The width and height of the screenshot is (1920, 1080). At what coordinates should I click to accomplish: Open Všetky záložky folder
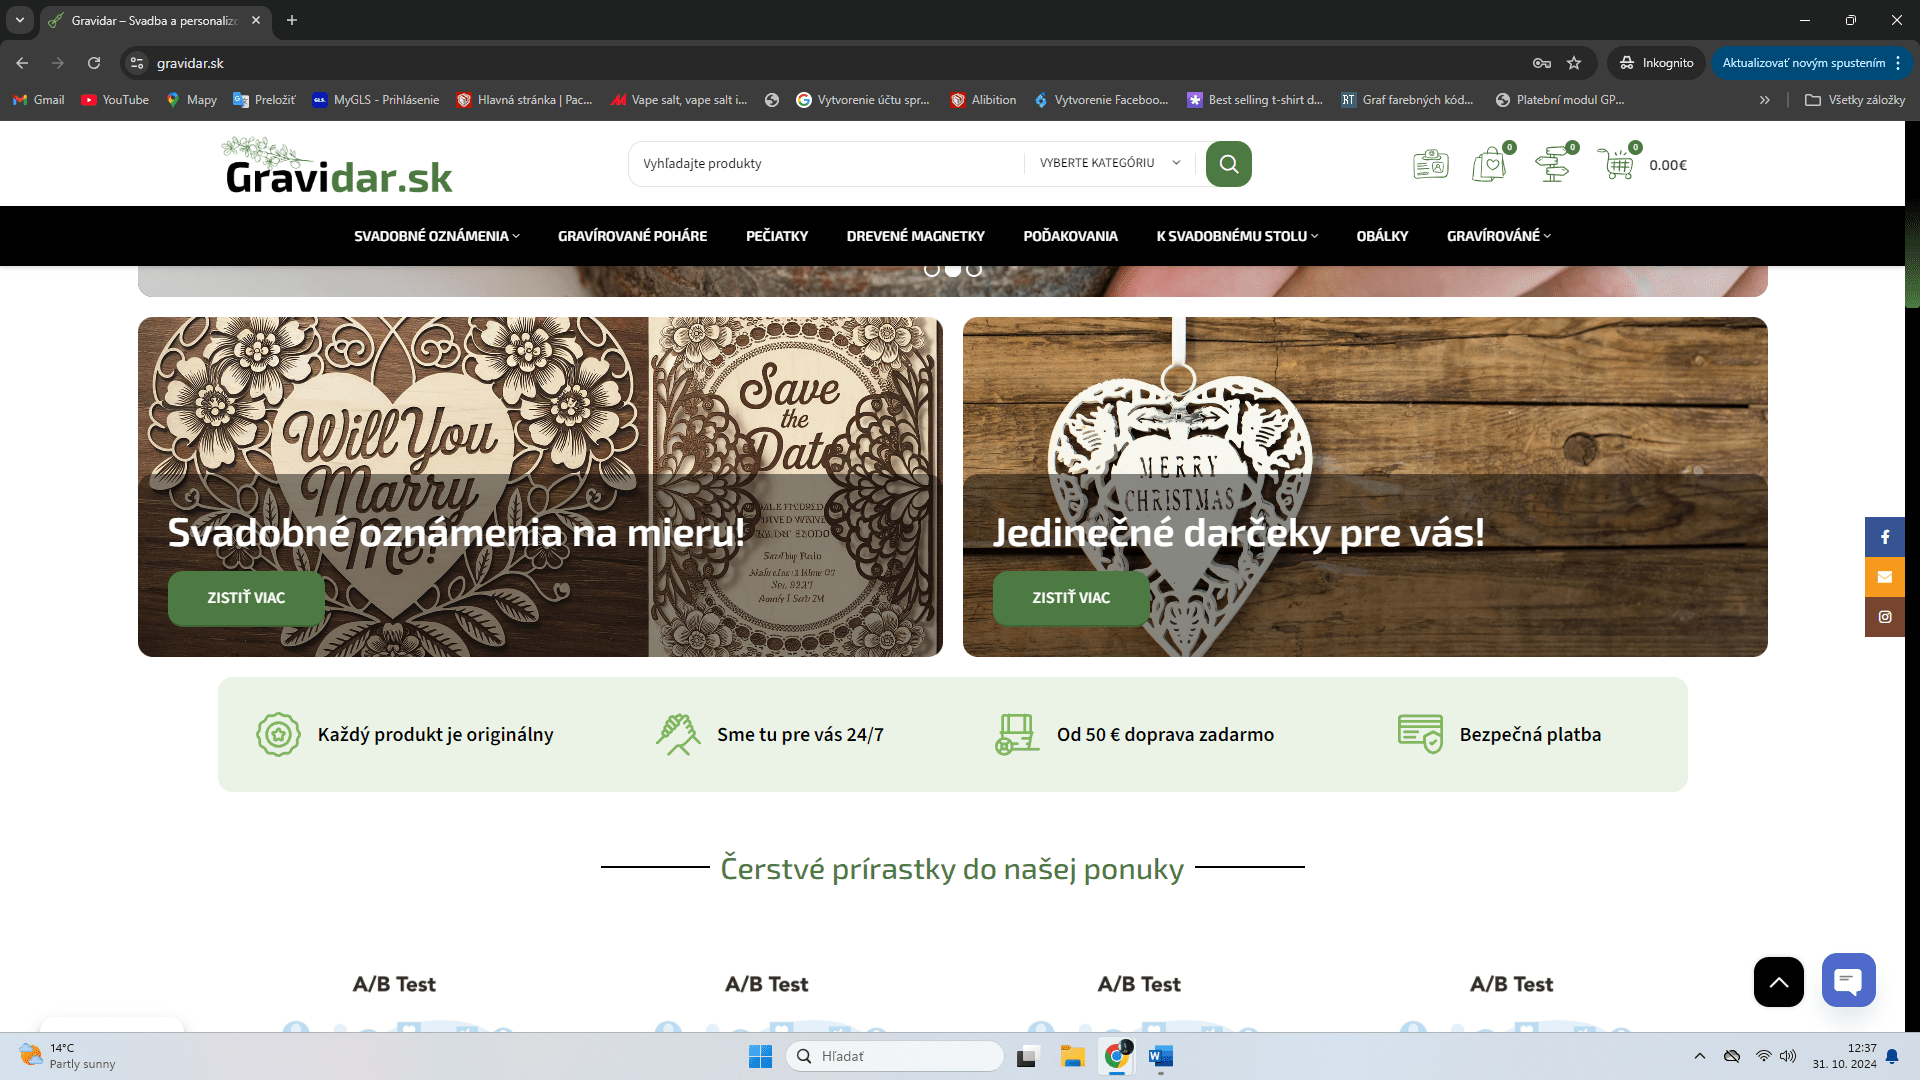pos(1855,100)
